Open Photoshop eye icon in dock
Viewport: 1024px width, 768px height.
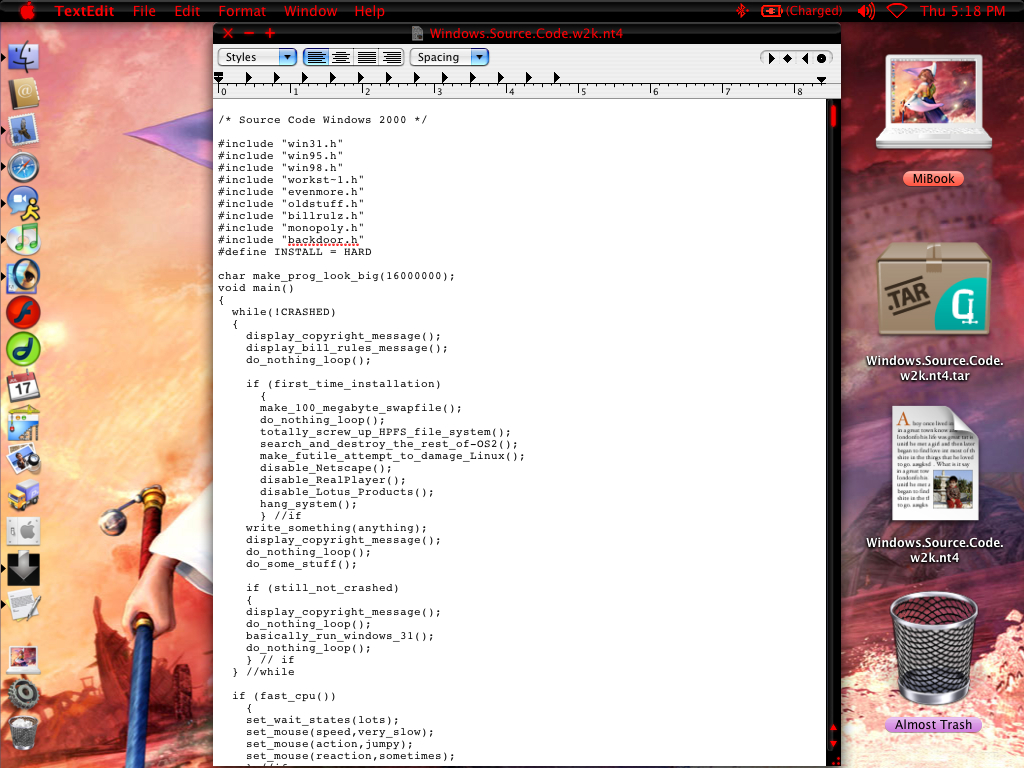click(24, 276)
